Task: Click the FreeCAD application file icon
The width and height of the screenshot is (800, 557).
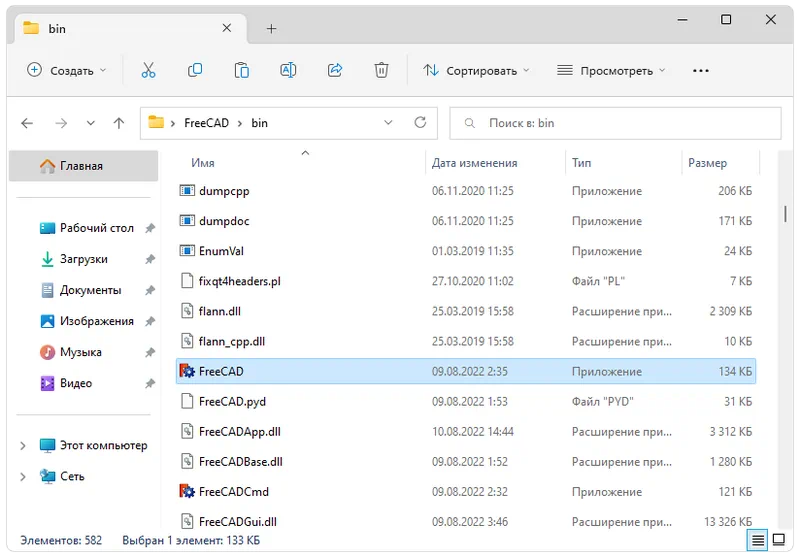Action: coord(187,371)
